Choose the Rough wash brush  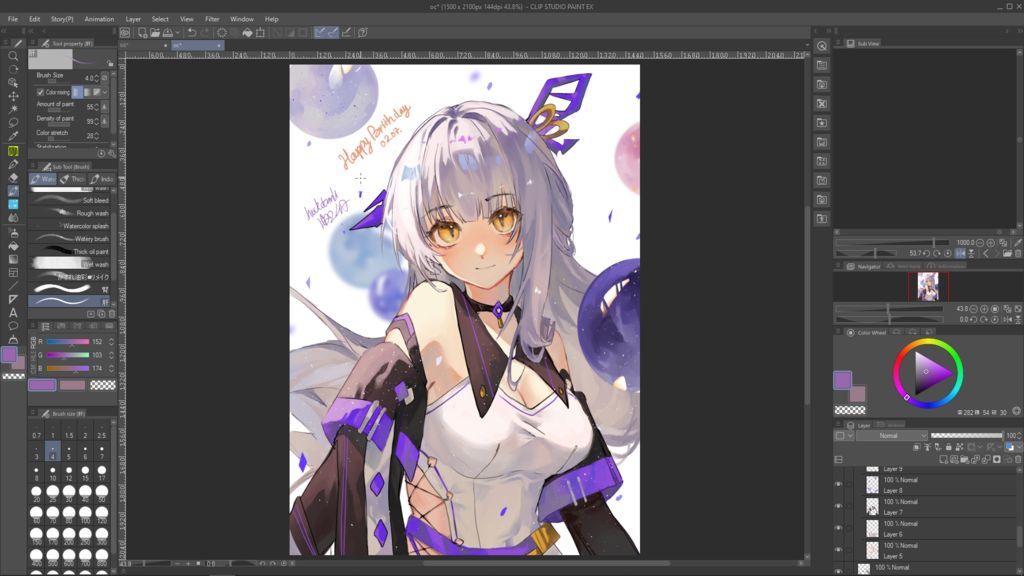click(x=71, y=214)
